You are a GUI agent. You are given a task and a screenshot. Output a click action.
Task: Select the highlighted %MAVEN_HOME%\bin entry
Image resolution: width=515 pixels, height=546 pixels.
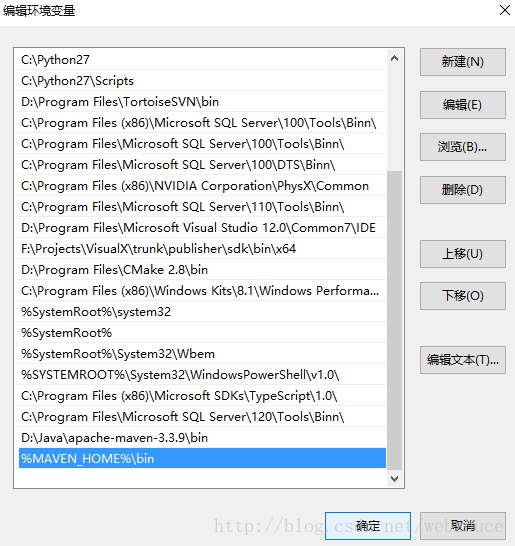pos(202,458)
